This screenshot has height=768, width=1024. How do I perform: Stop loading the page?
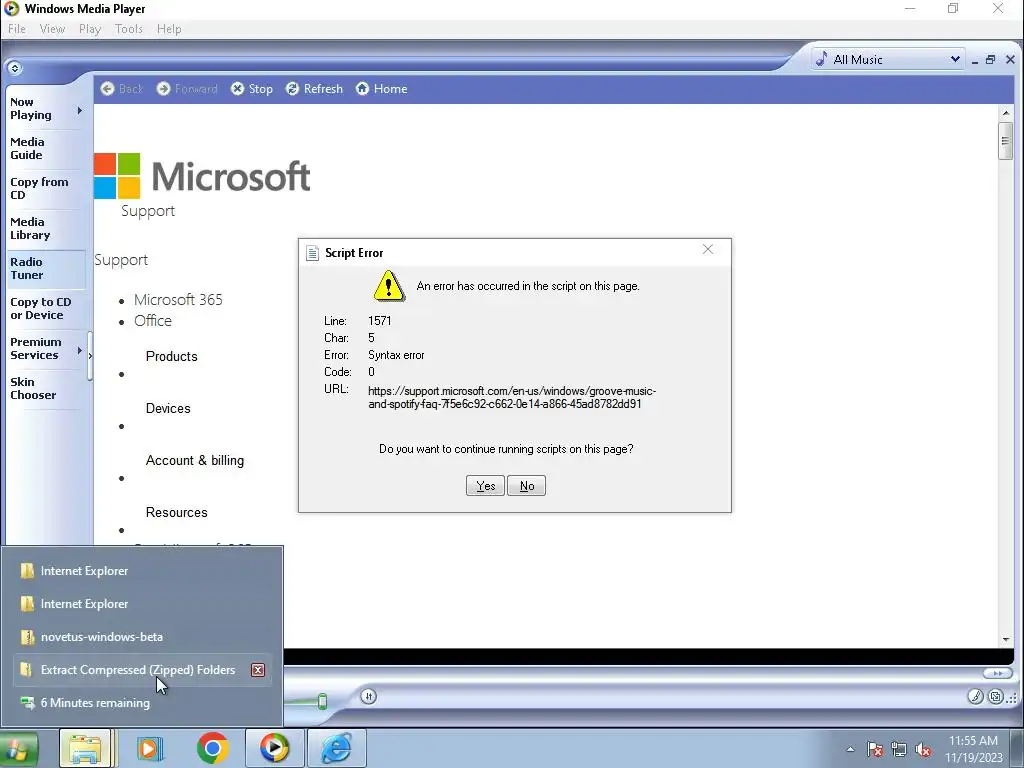(x=251, y=89)
